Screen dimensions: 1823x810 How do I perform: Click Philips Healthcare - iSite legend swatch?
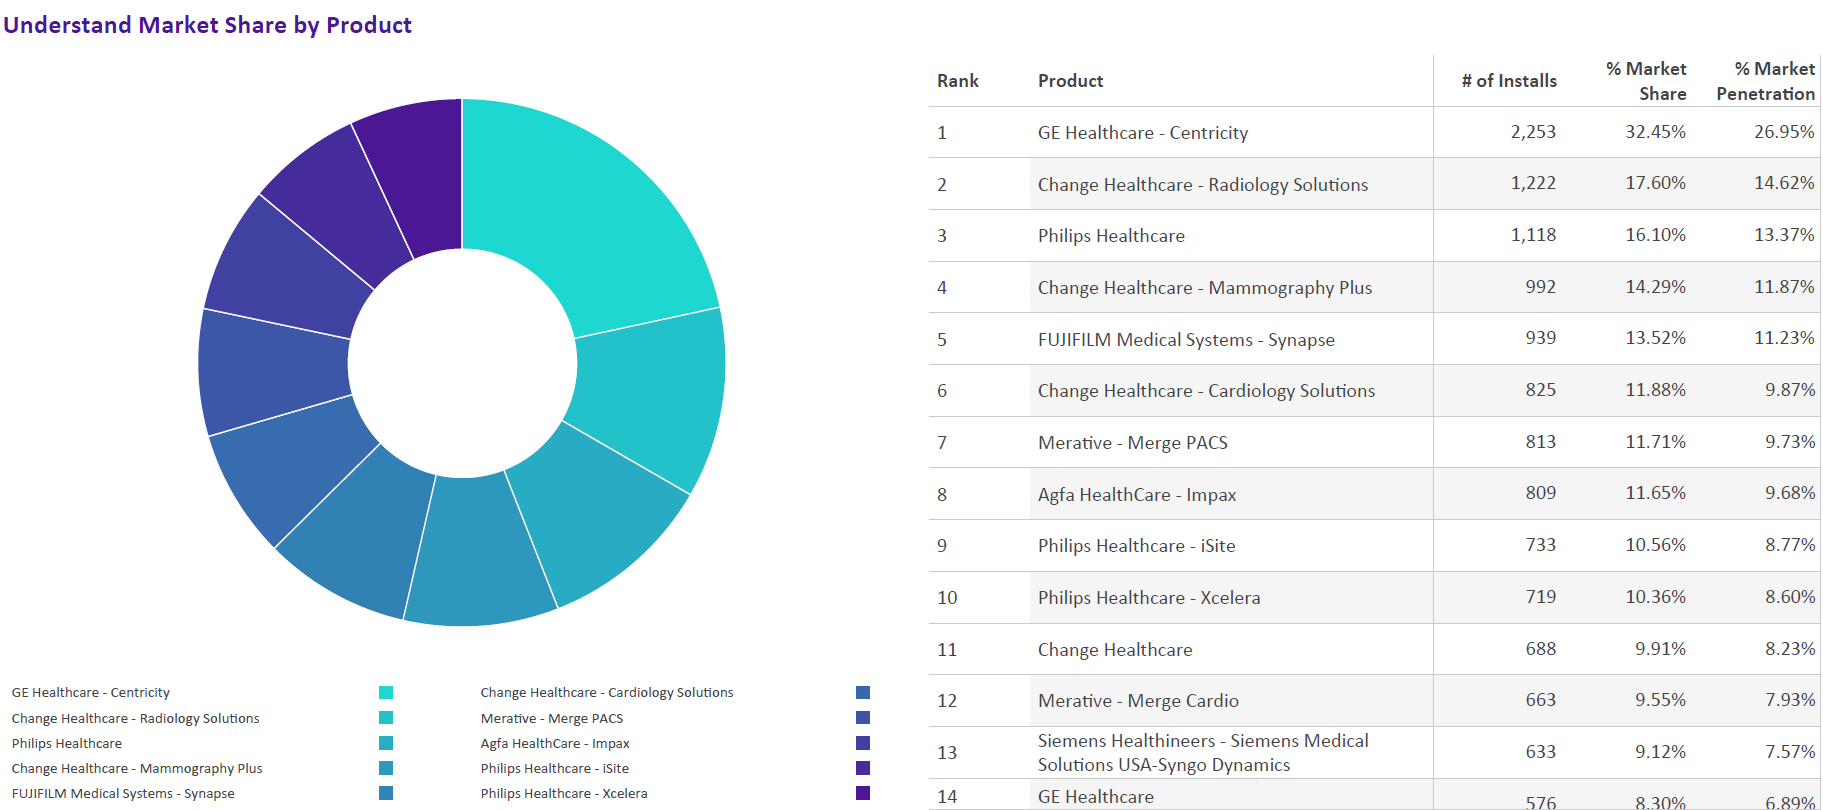tap(863, 768)
